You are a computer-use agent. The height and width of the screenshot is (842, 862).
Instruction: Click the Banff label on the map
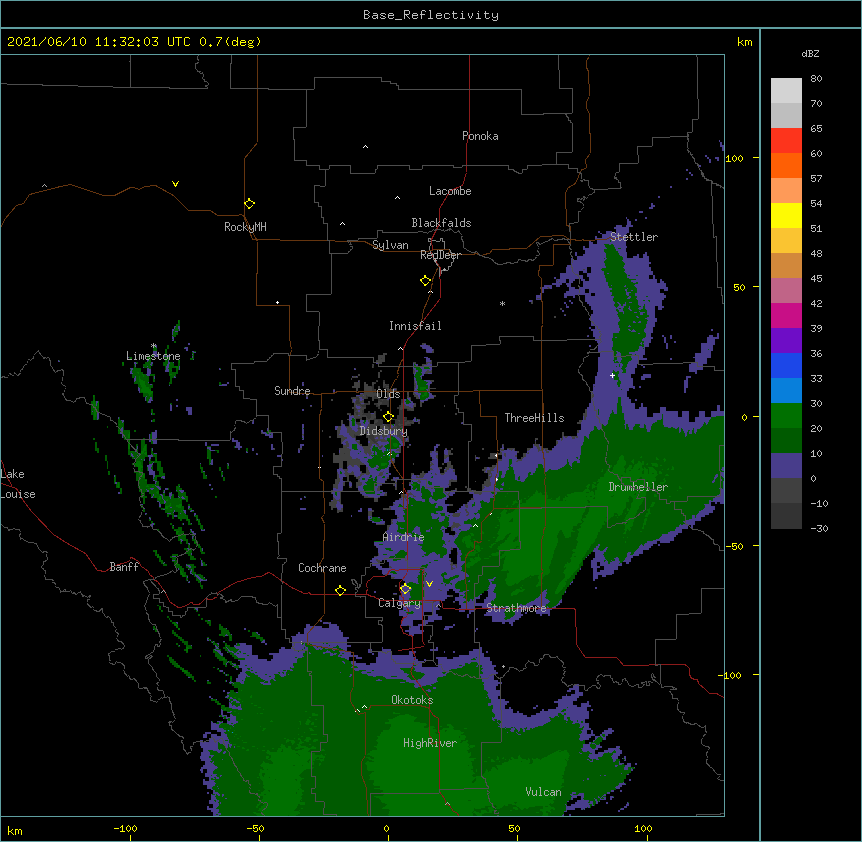124,567
